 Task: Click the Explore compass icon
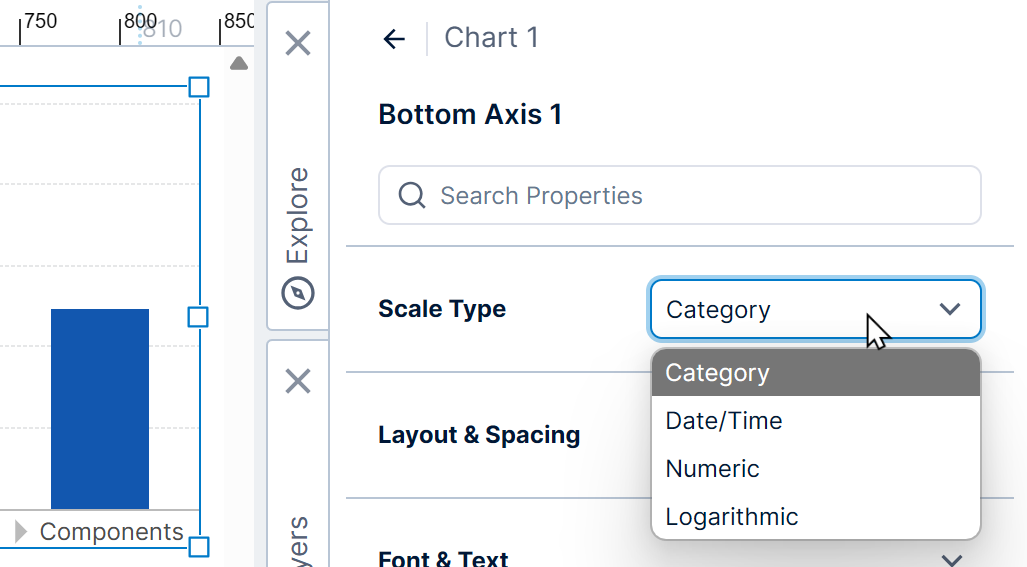[298, 293]
